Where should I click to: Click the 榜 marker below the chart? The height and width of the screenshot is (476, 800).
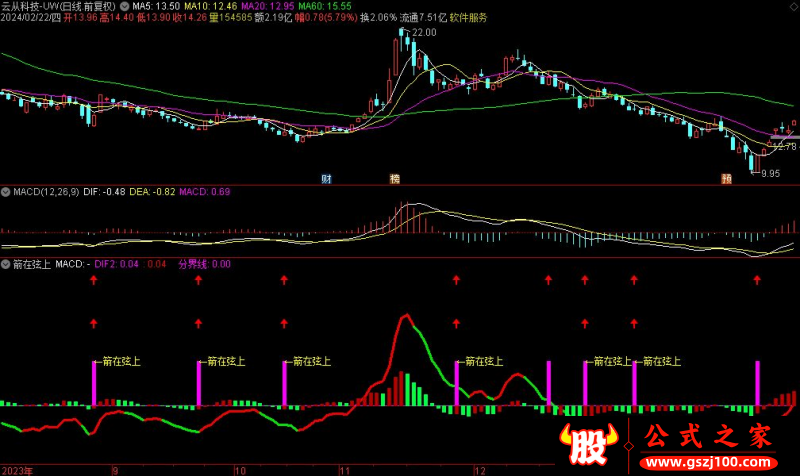coord(394,179)
